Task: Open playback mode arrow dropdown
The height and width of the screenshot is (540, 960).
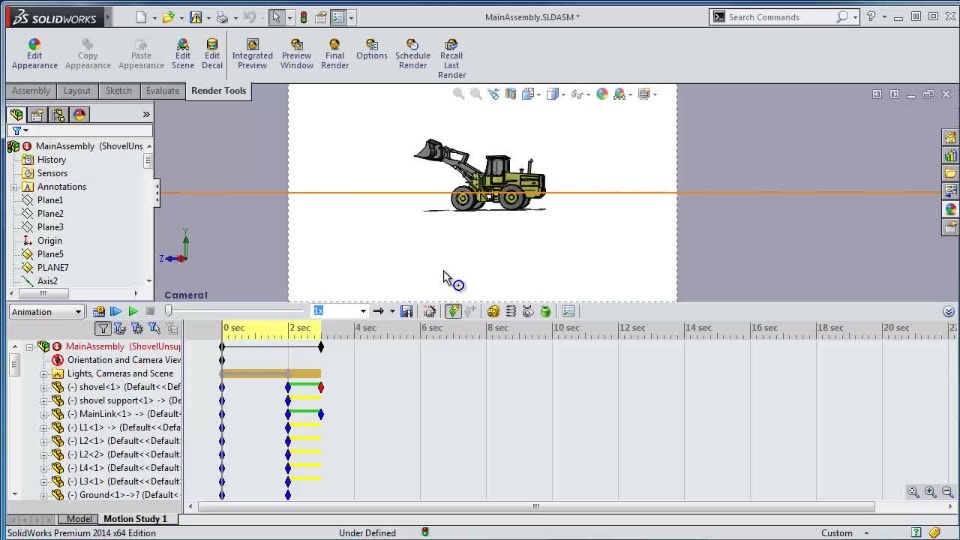Action: [x=392, y=311]
